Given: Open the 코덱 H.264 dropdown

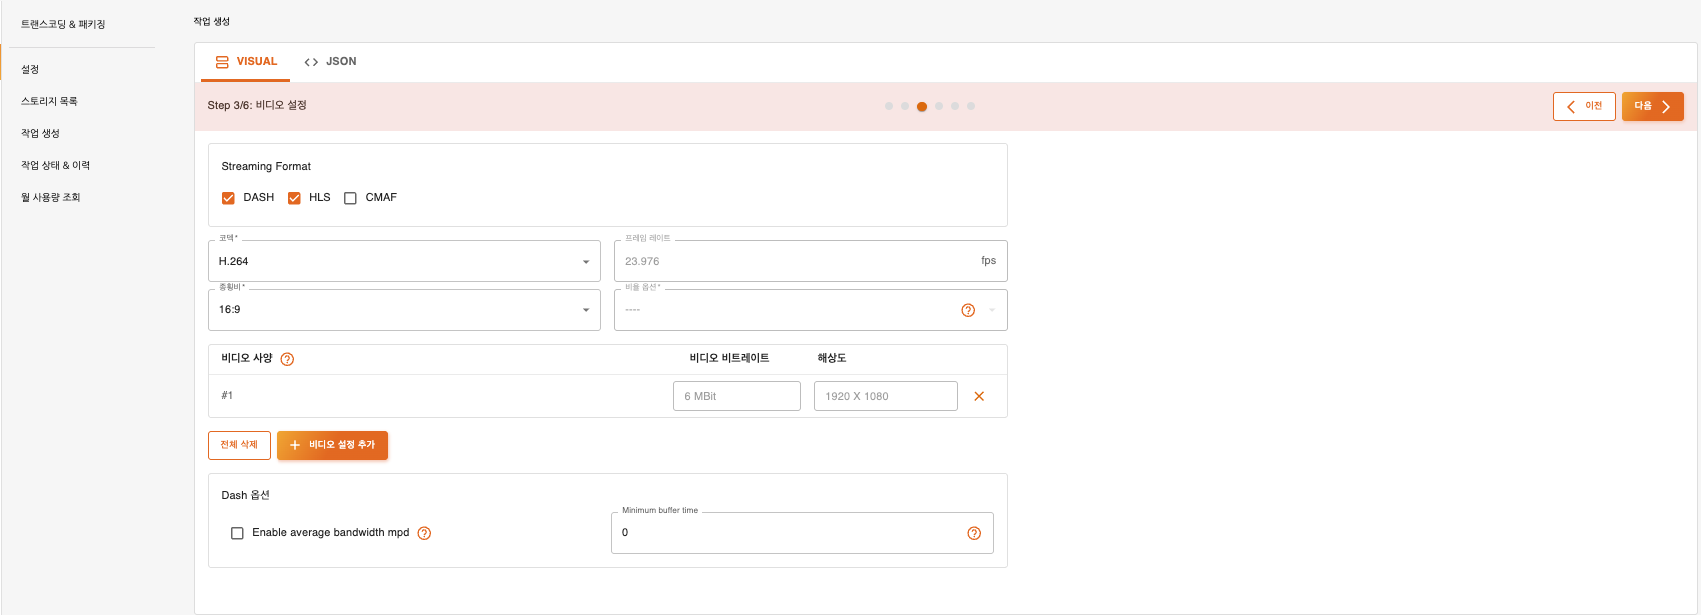Looking at the screenshot, I should click(x=404, y=261).
